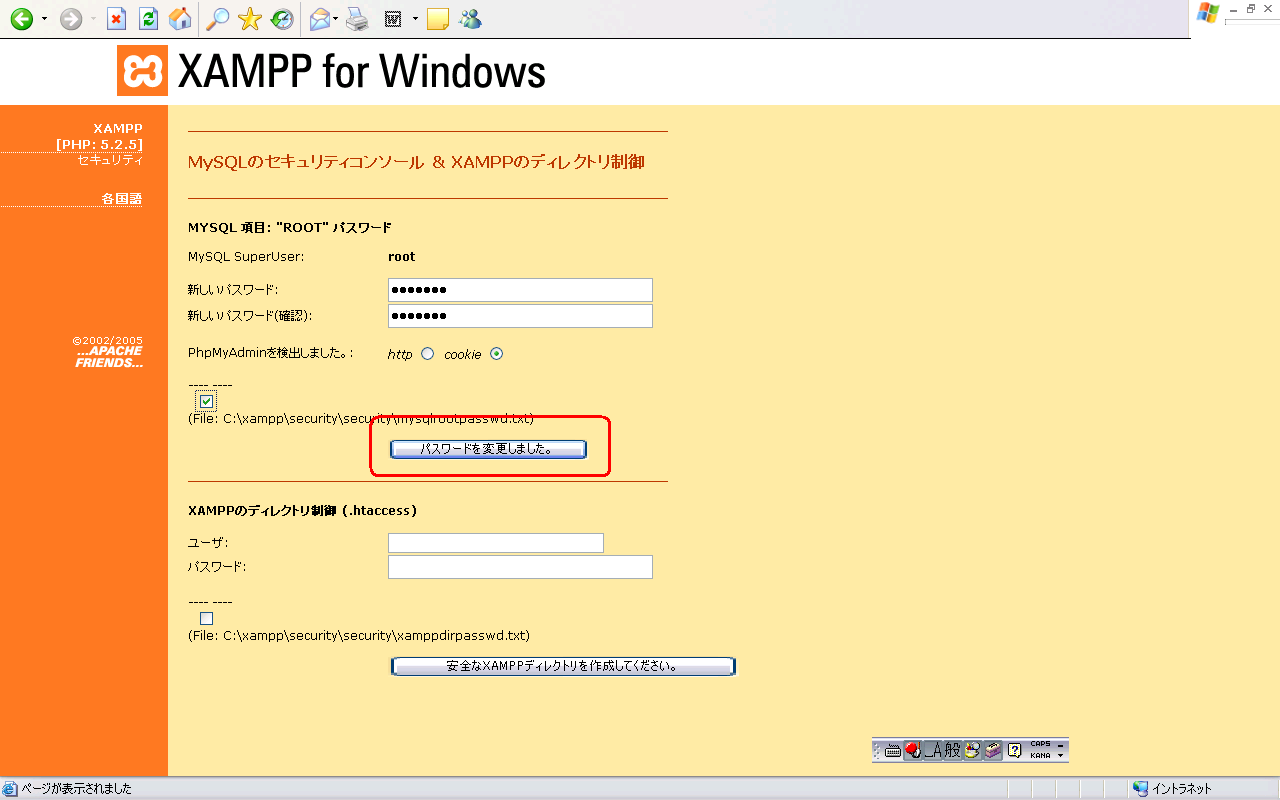
Task: Open language bar options down arrow
Action: pyautogui.click(x=1061, y=756)
